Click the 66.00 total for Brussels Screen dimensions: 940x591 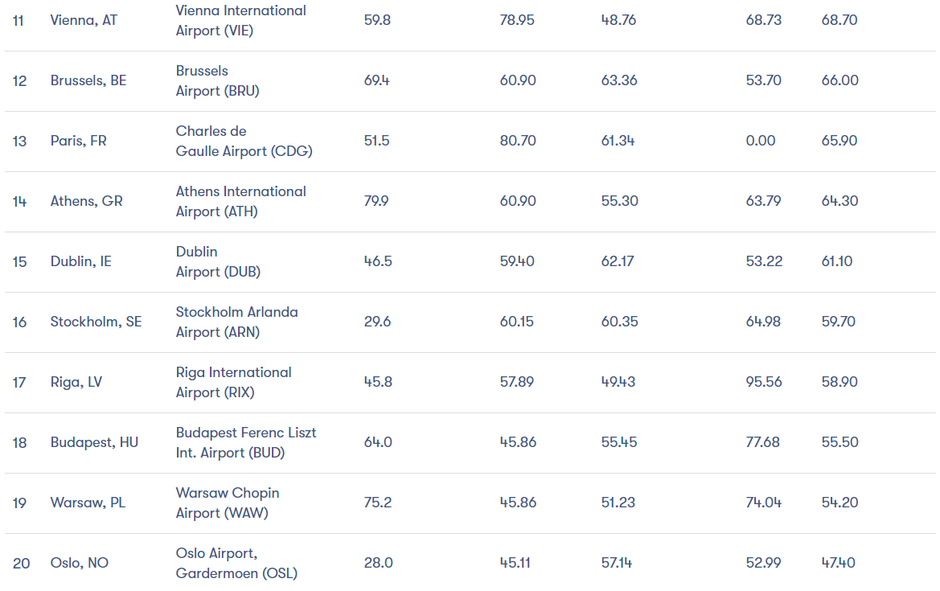click(x=839, y=81)
